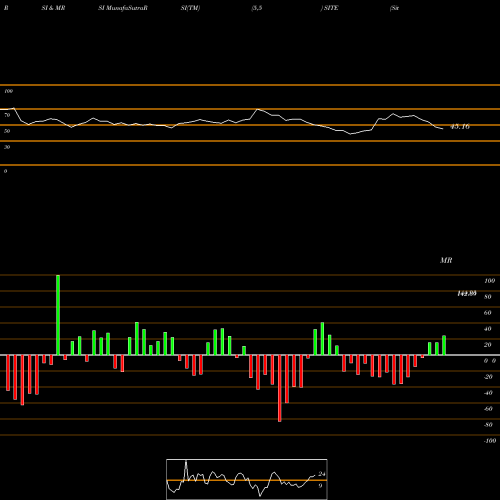Select the deepest red bar in the MR histogram
Screen dimensions: 500x500
(x=279, y=388)
